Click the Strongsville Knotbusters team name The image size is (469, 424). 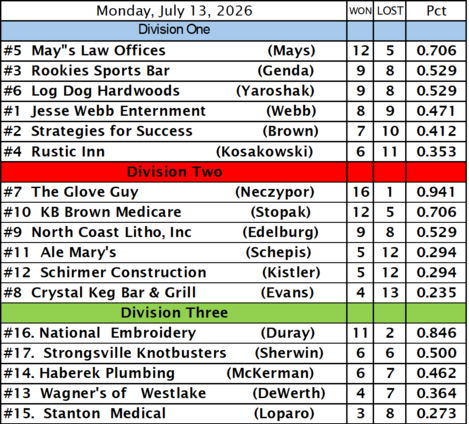coord(135,353)
